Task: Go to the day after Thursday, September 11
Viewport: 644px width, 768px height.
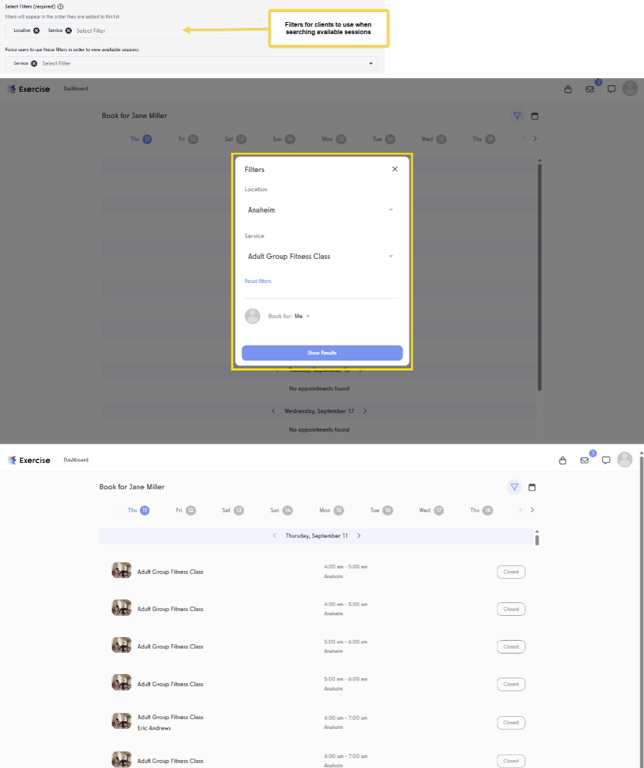Action: coord(359,536)
